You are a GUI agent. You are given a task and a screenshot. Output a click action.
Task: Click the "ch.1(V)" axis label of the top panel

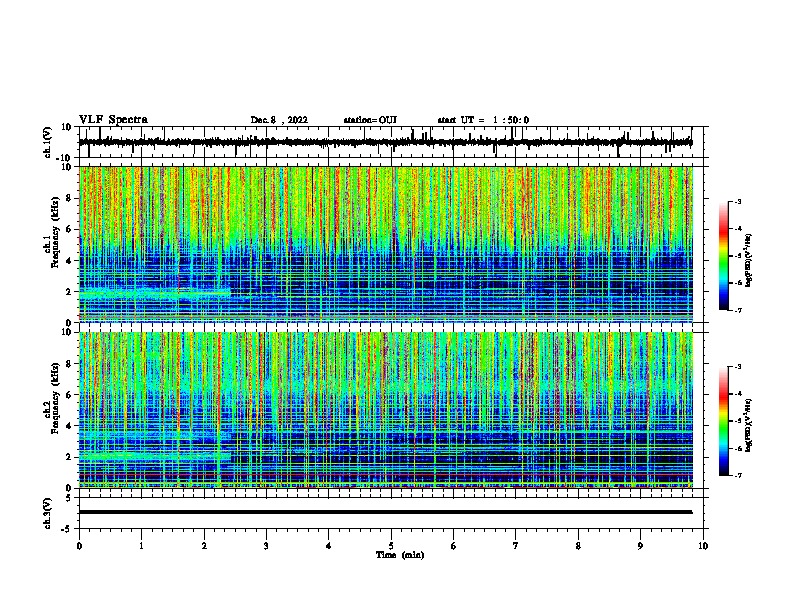point(48,142)
